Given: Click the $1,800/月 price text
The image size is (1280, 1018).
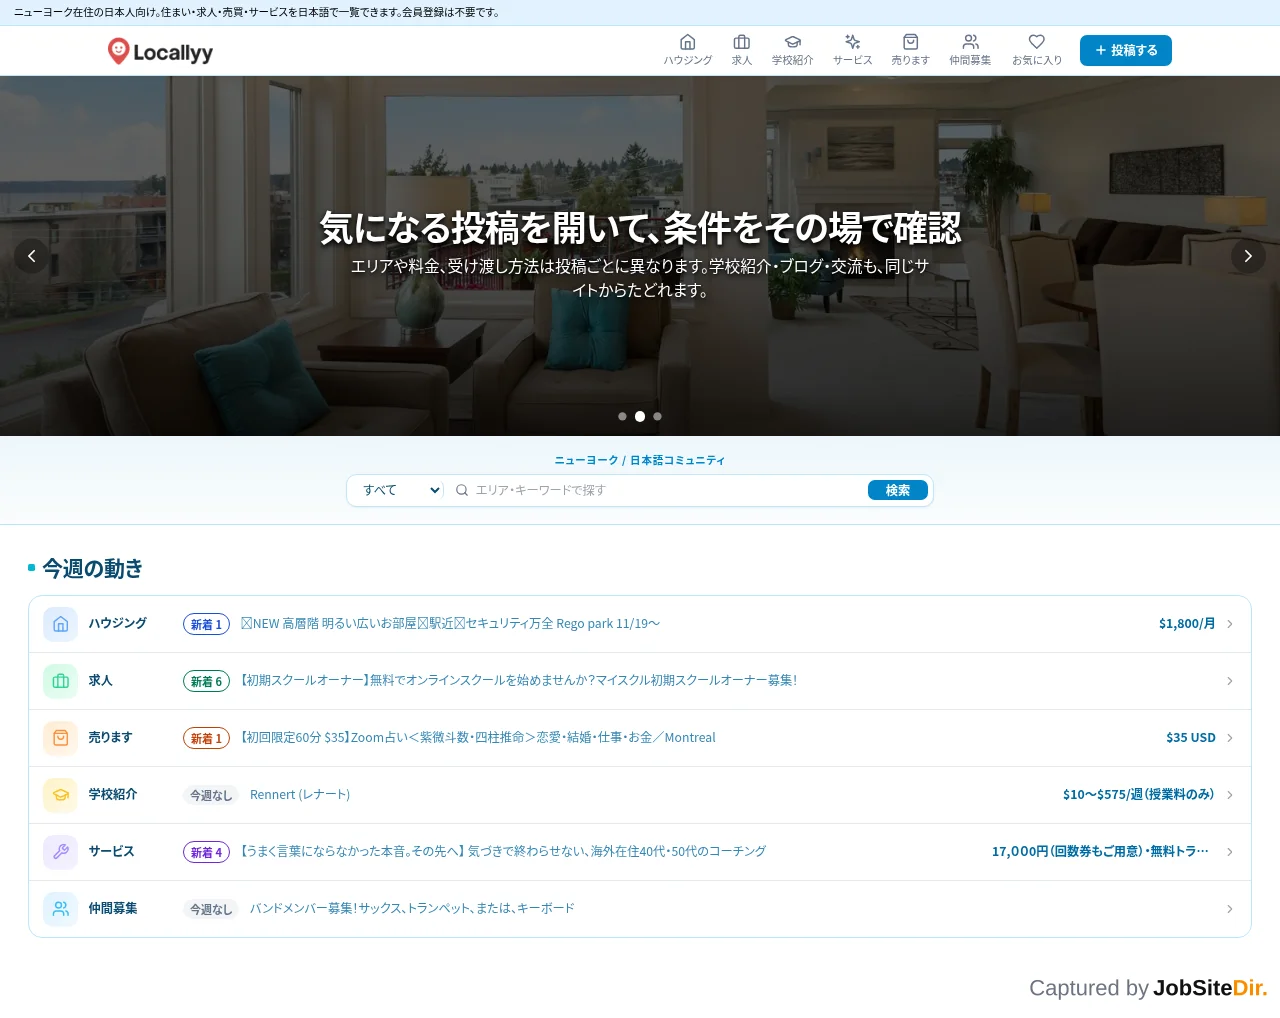Looking at the screenshot, I should pyautogui.click(x=1187, y=624).
